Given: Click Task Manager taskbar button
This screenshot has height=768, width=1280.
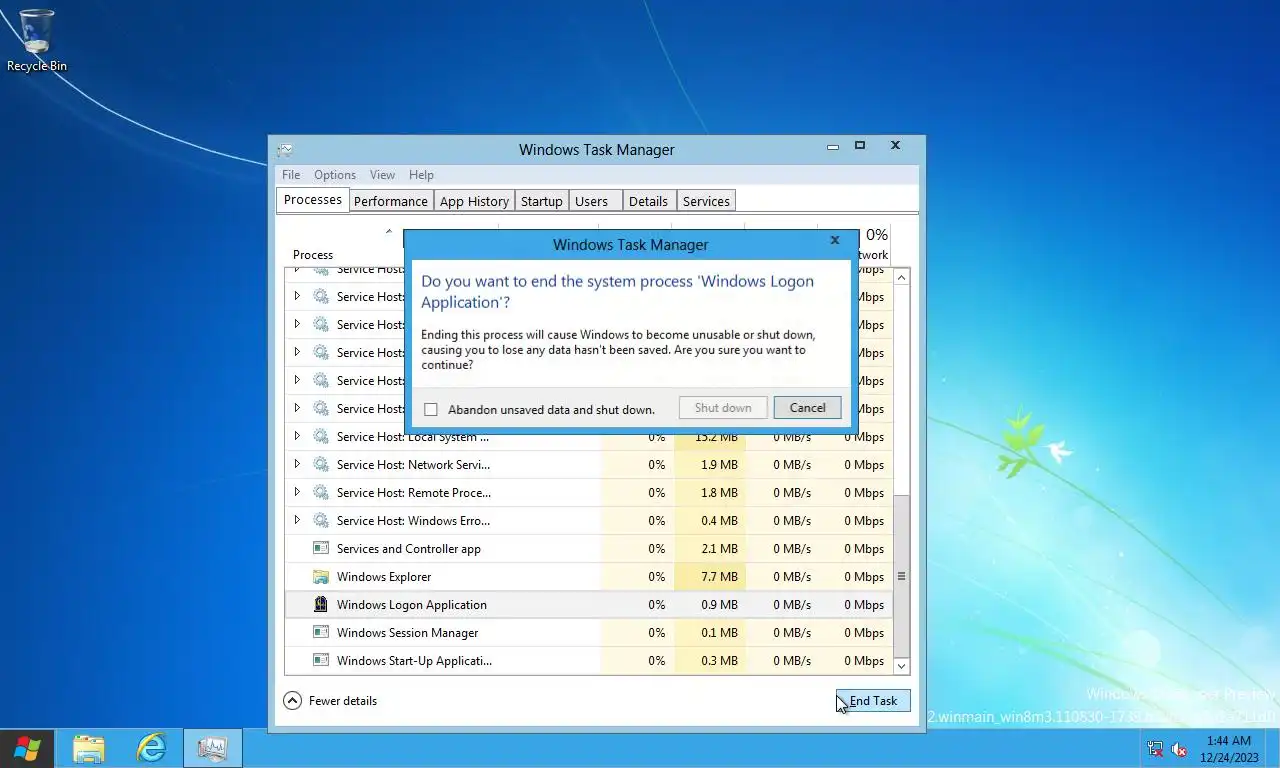Looking at the screenshot, I should point(213,748).
